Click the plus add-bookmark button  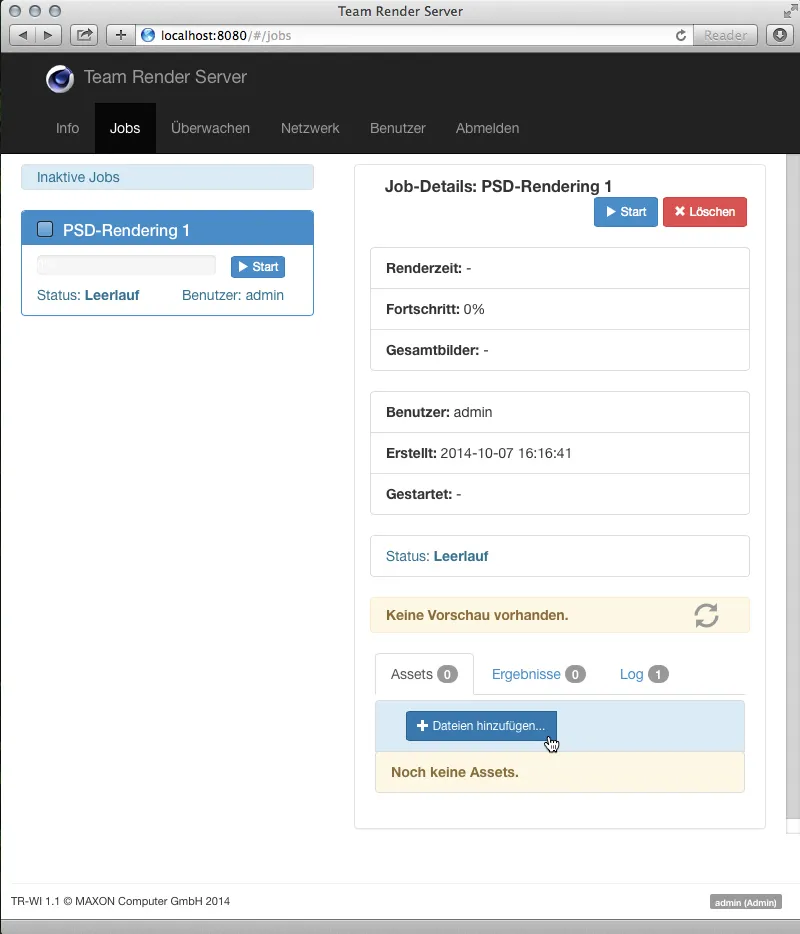(x=121, y=35)
